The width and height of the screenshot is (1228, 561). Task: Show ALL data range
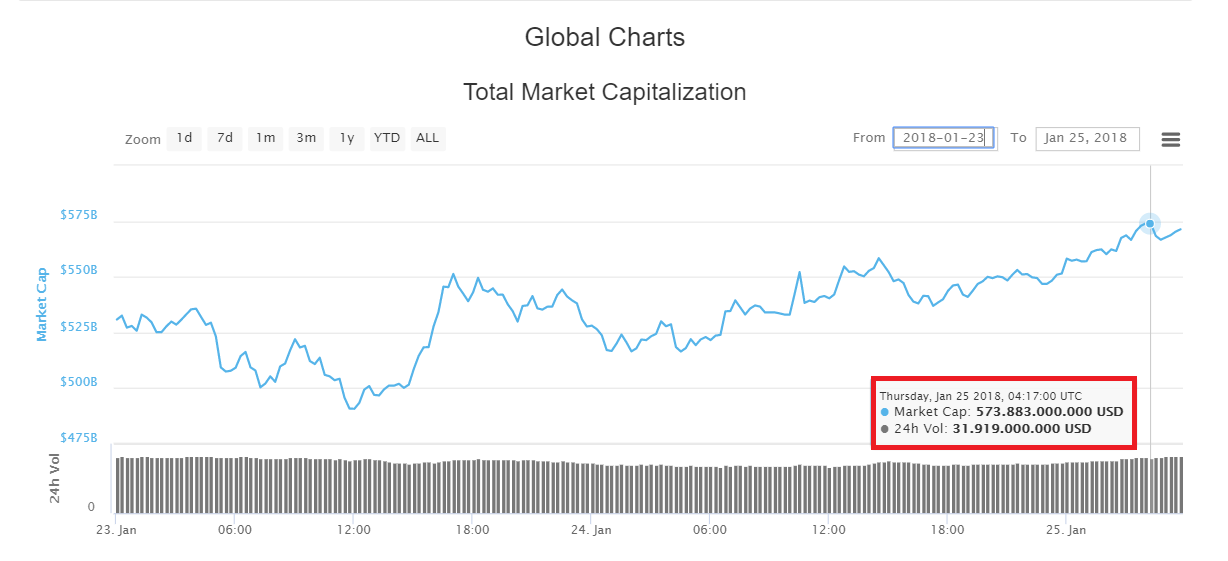point(428,138)
